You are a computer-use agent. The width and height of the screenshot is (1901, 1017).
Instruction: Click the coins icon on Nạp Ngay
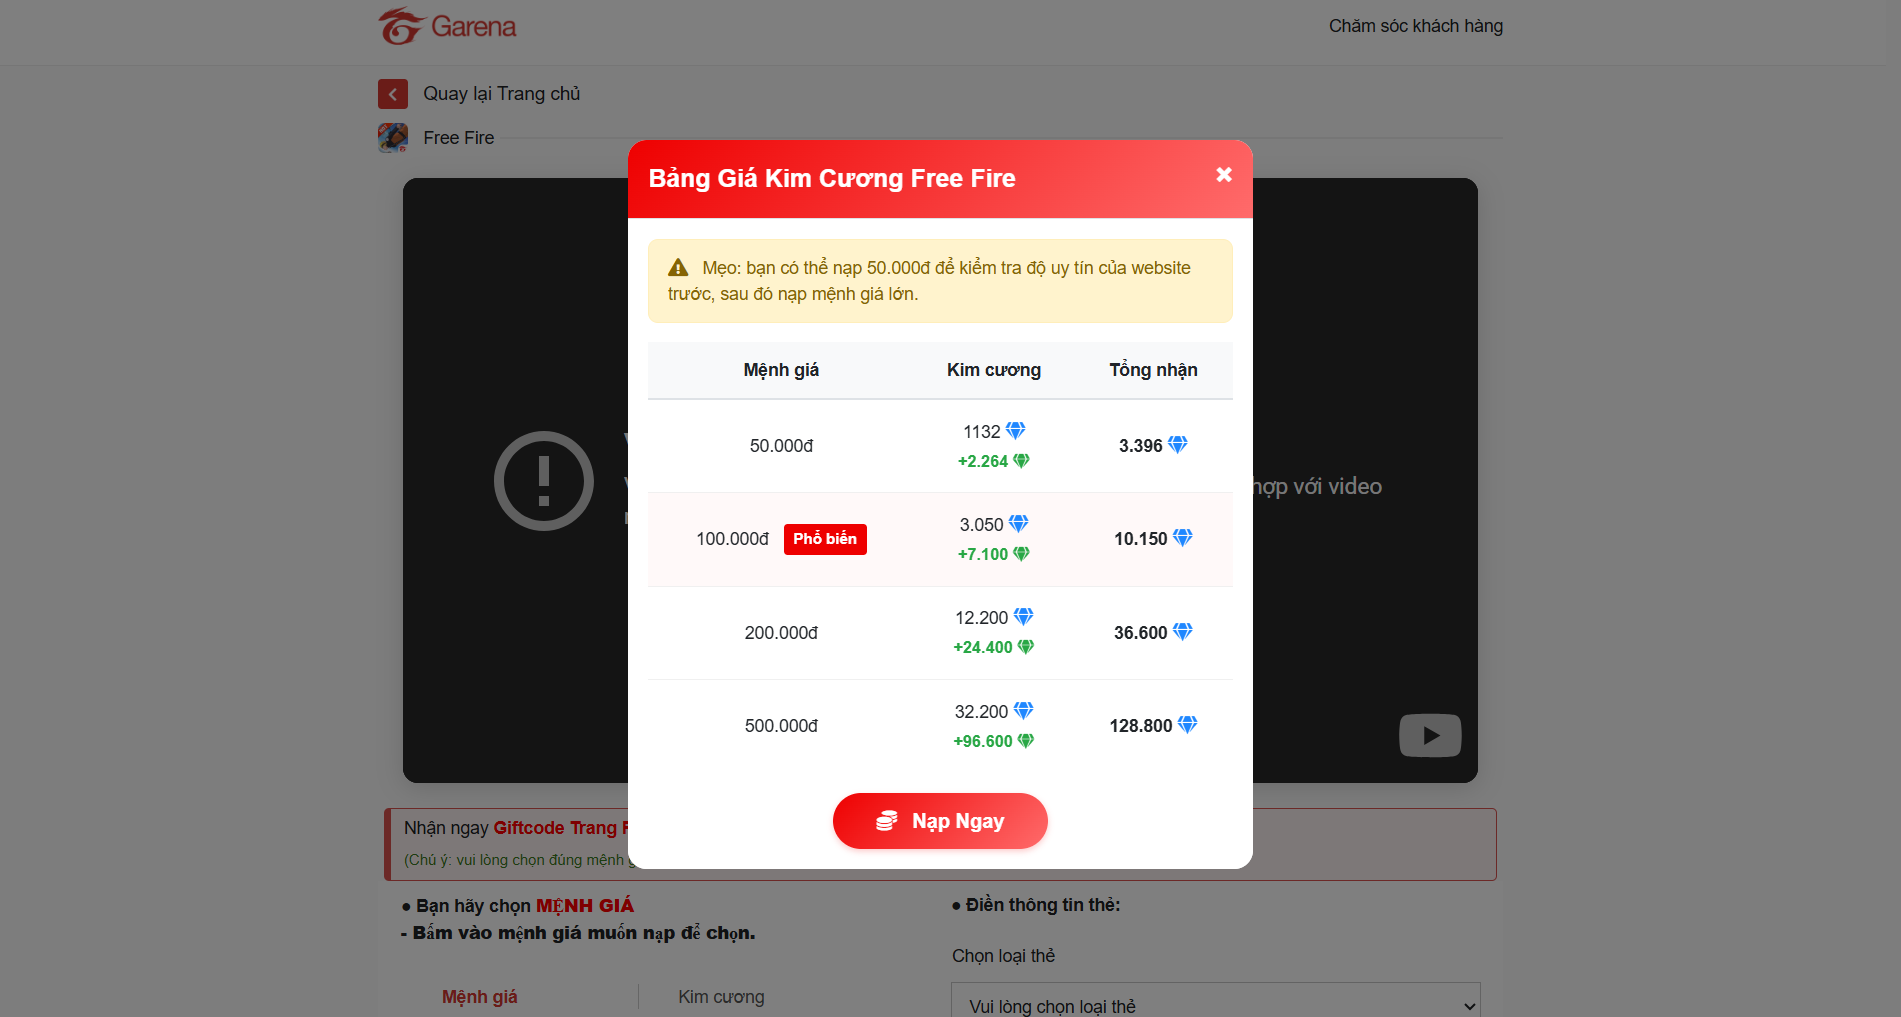[x=887, y=821]
